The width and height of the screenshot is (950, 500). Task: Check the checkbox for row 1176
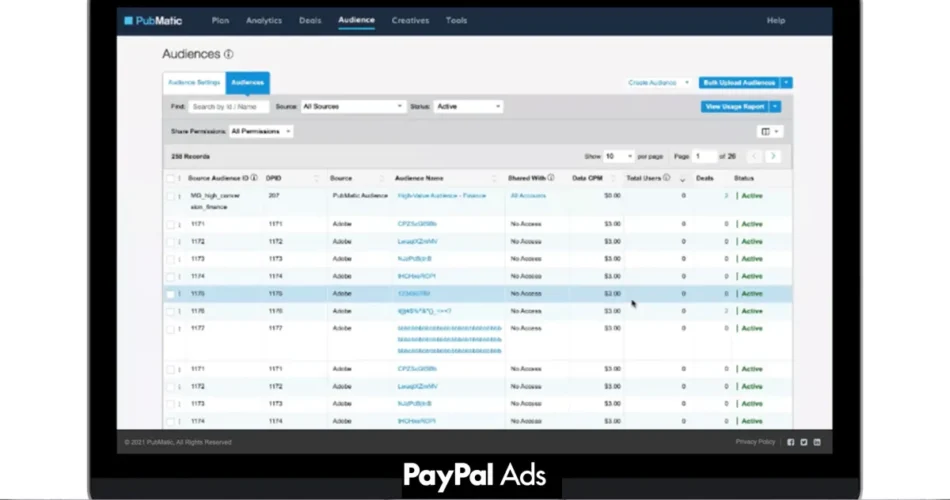(170, 312)
